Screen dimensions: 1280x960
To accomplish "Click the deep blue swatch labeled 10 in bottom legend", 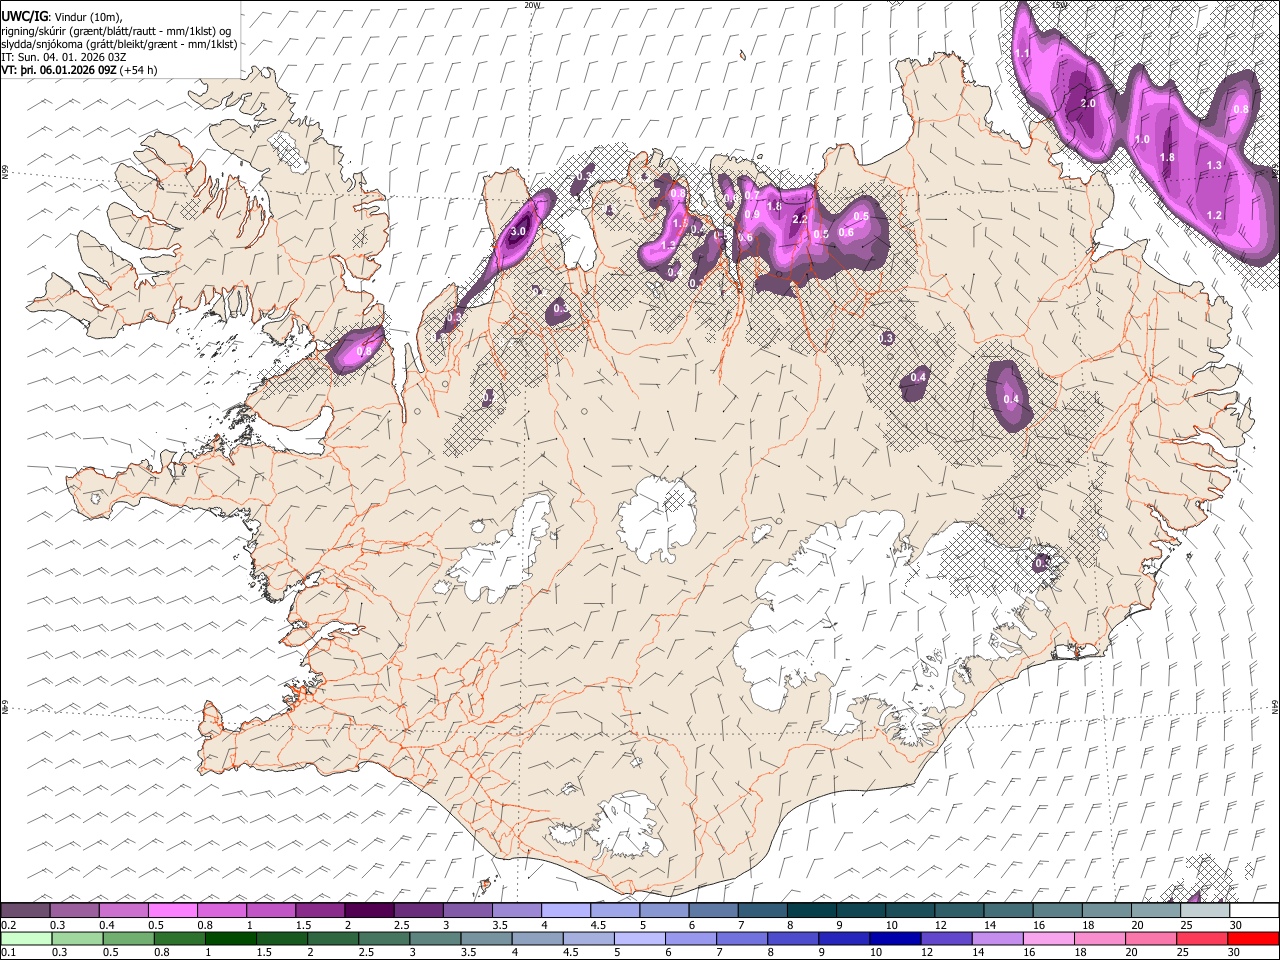I will click(895, 938).
